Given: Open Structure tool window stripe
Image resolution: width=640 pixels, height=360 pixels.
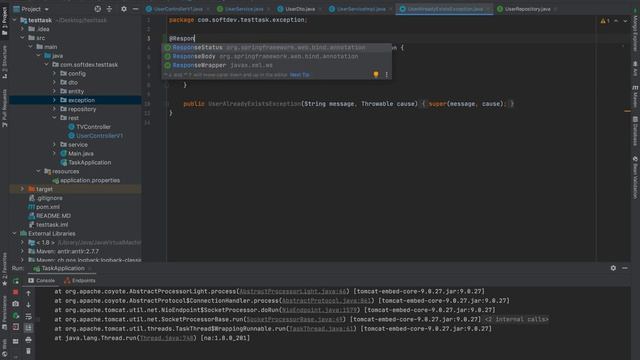Looking at the screenshot, I should point(4,62).
